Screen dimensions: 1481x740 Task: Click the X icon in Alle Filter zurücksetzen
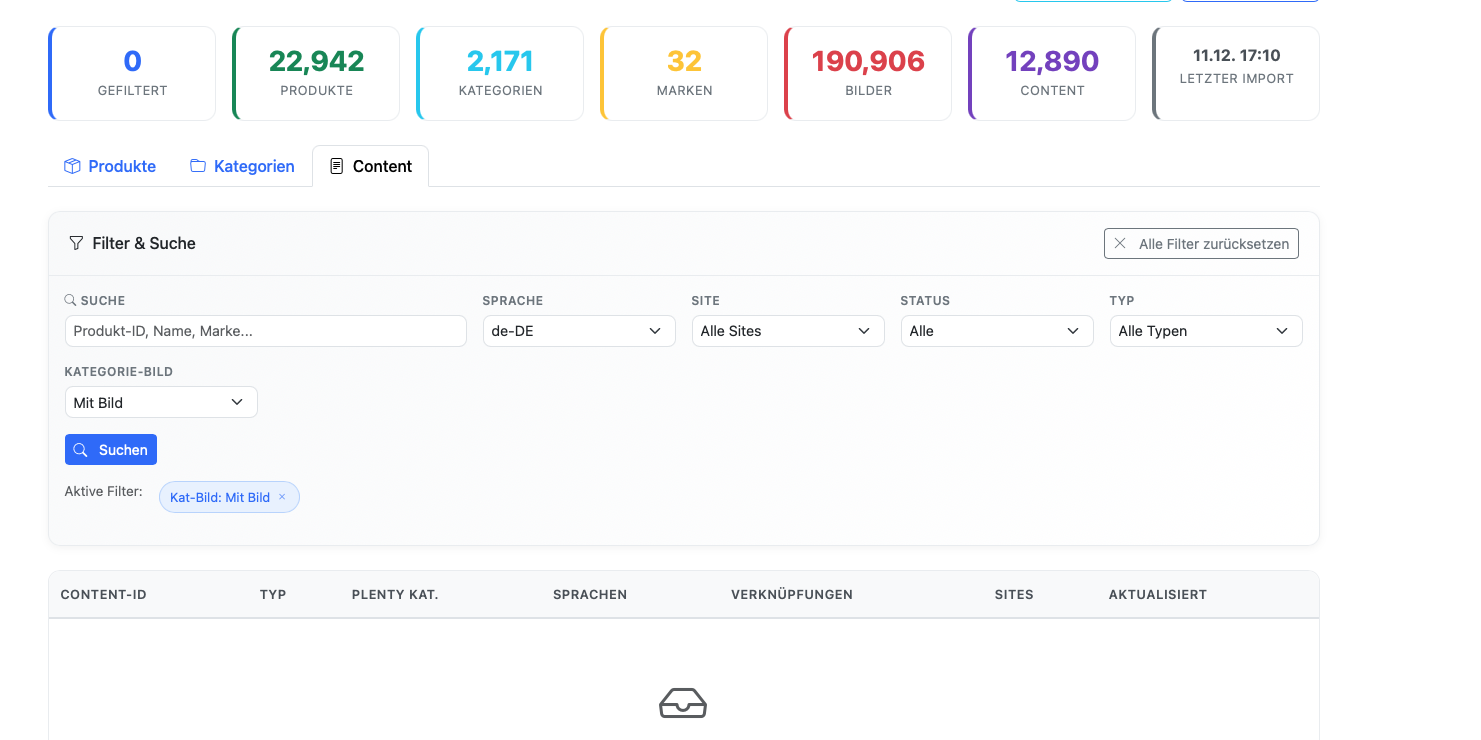pyautogui.click(x=1120, y=244)
